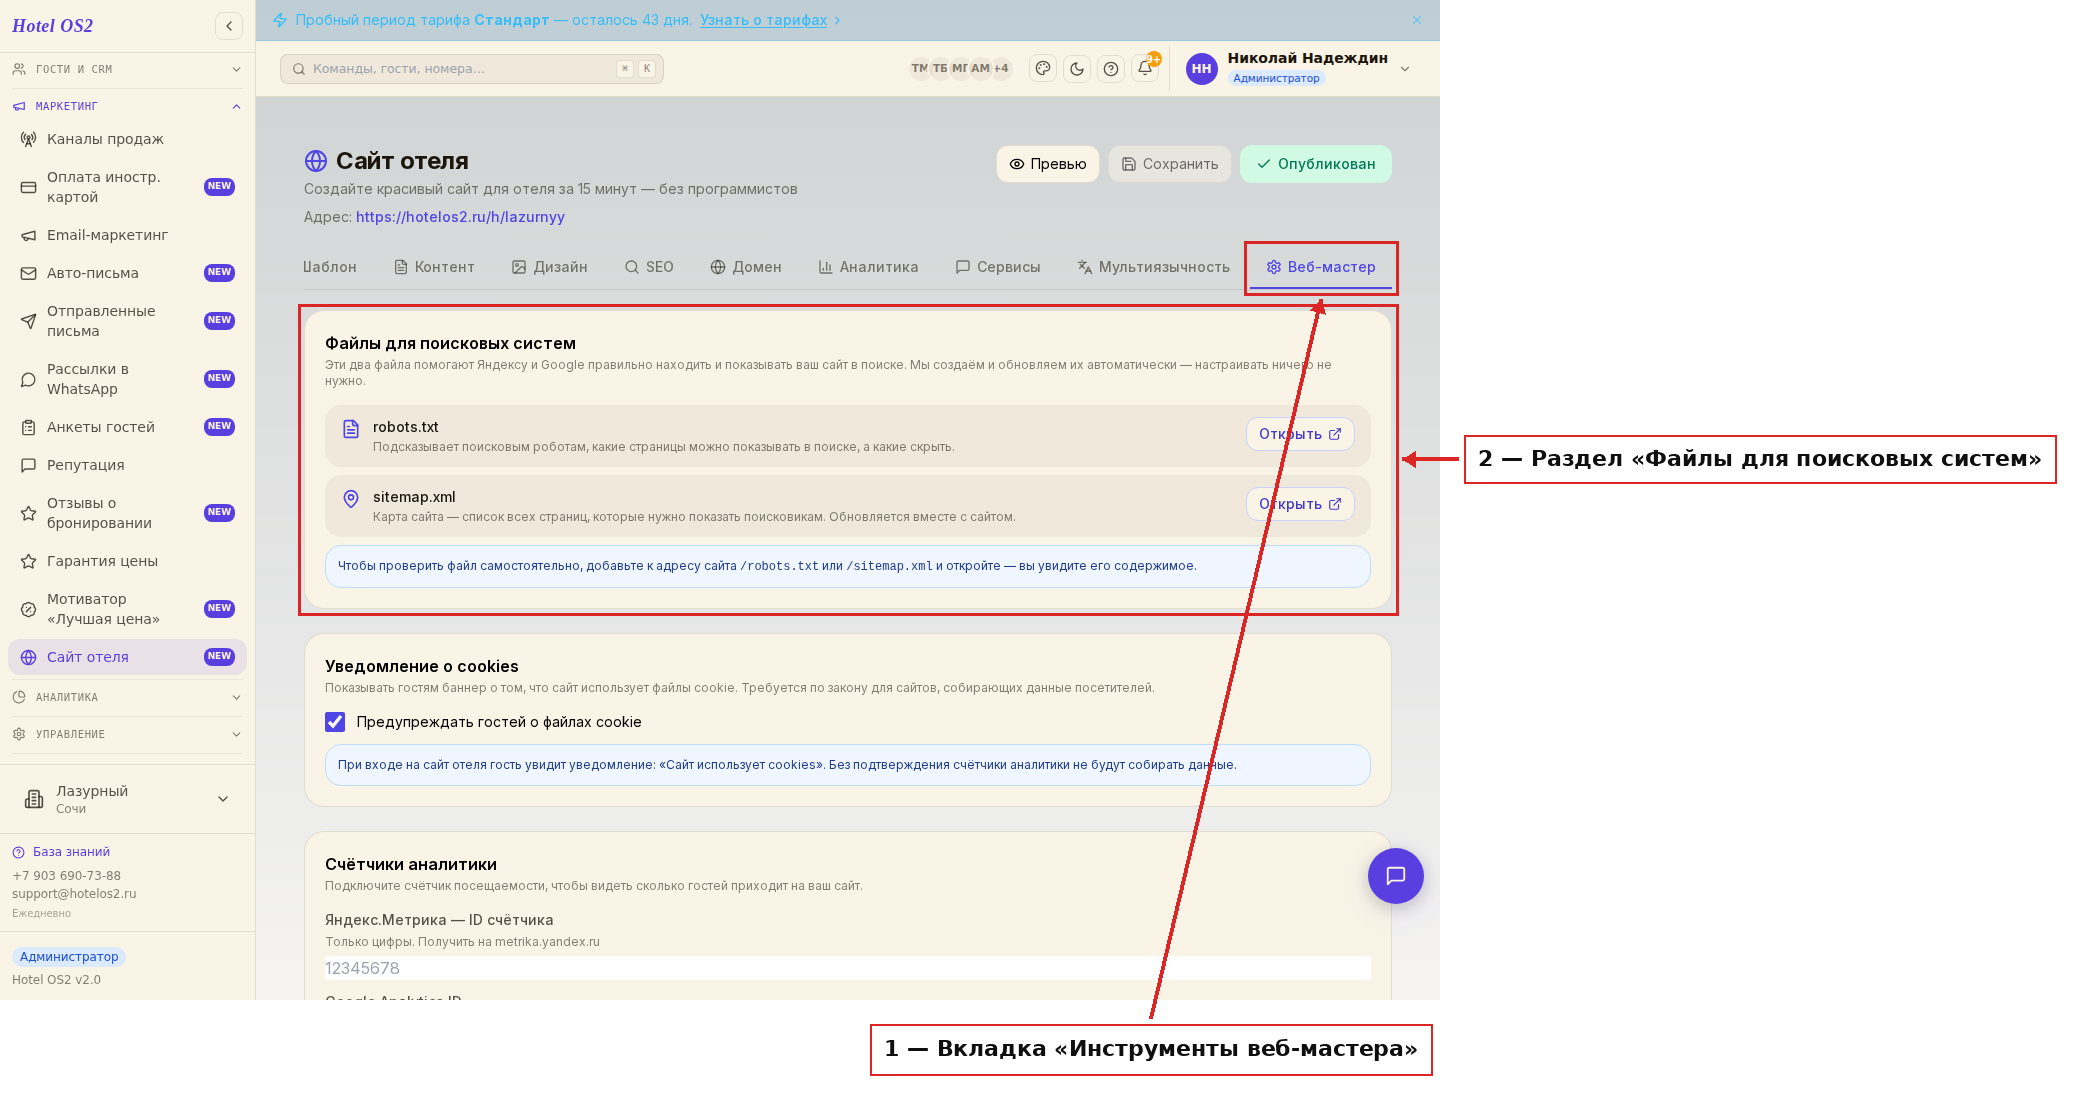
Task: Select Сайт отеля in sidebar
Action: [127, 657]
